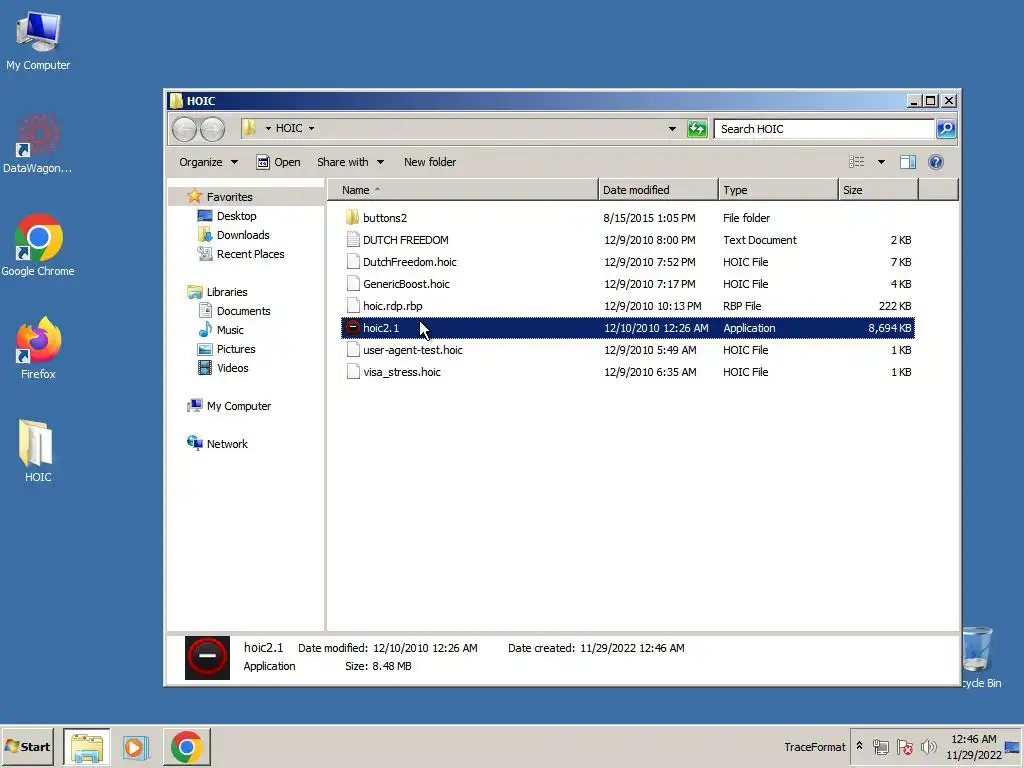This screenshot has width=1024, height=768.
Task: Click the Show desktop button in the tray
Action: tap(1012, 747)
